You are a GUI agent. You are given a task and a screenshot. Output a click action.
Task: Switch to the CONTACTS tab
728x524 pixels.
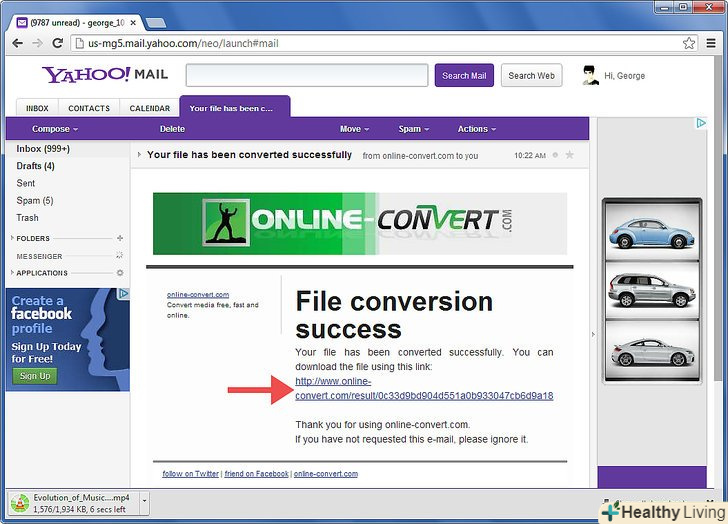coord(89,108)
